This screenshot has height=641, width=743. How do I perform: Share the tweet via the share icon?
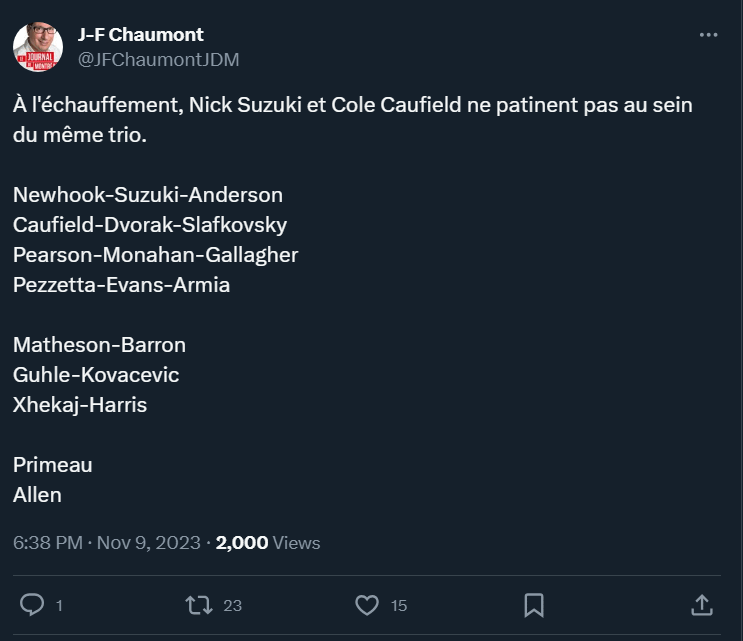coord(702,604)
